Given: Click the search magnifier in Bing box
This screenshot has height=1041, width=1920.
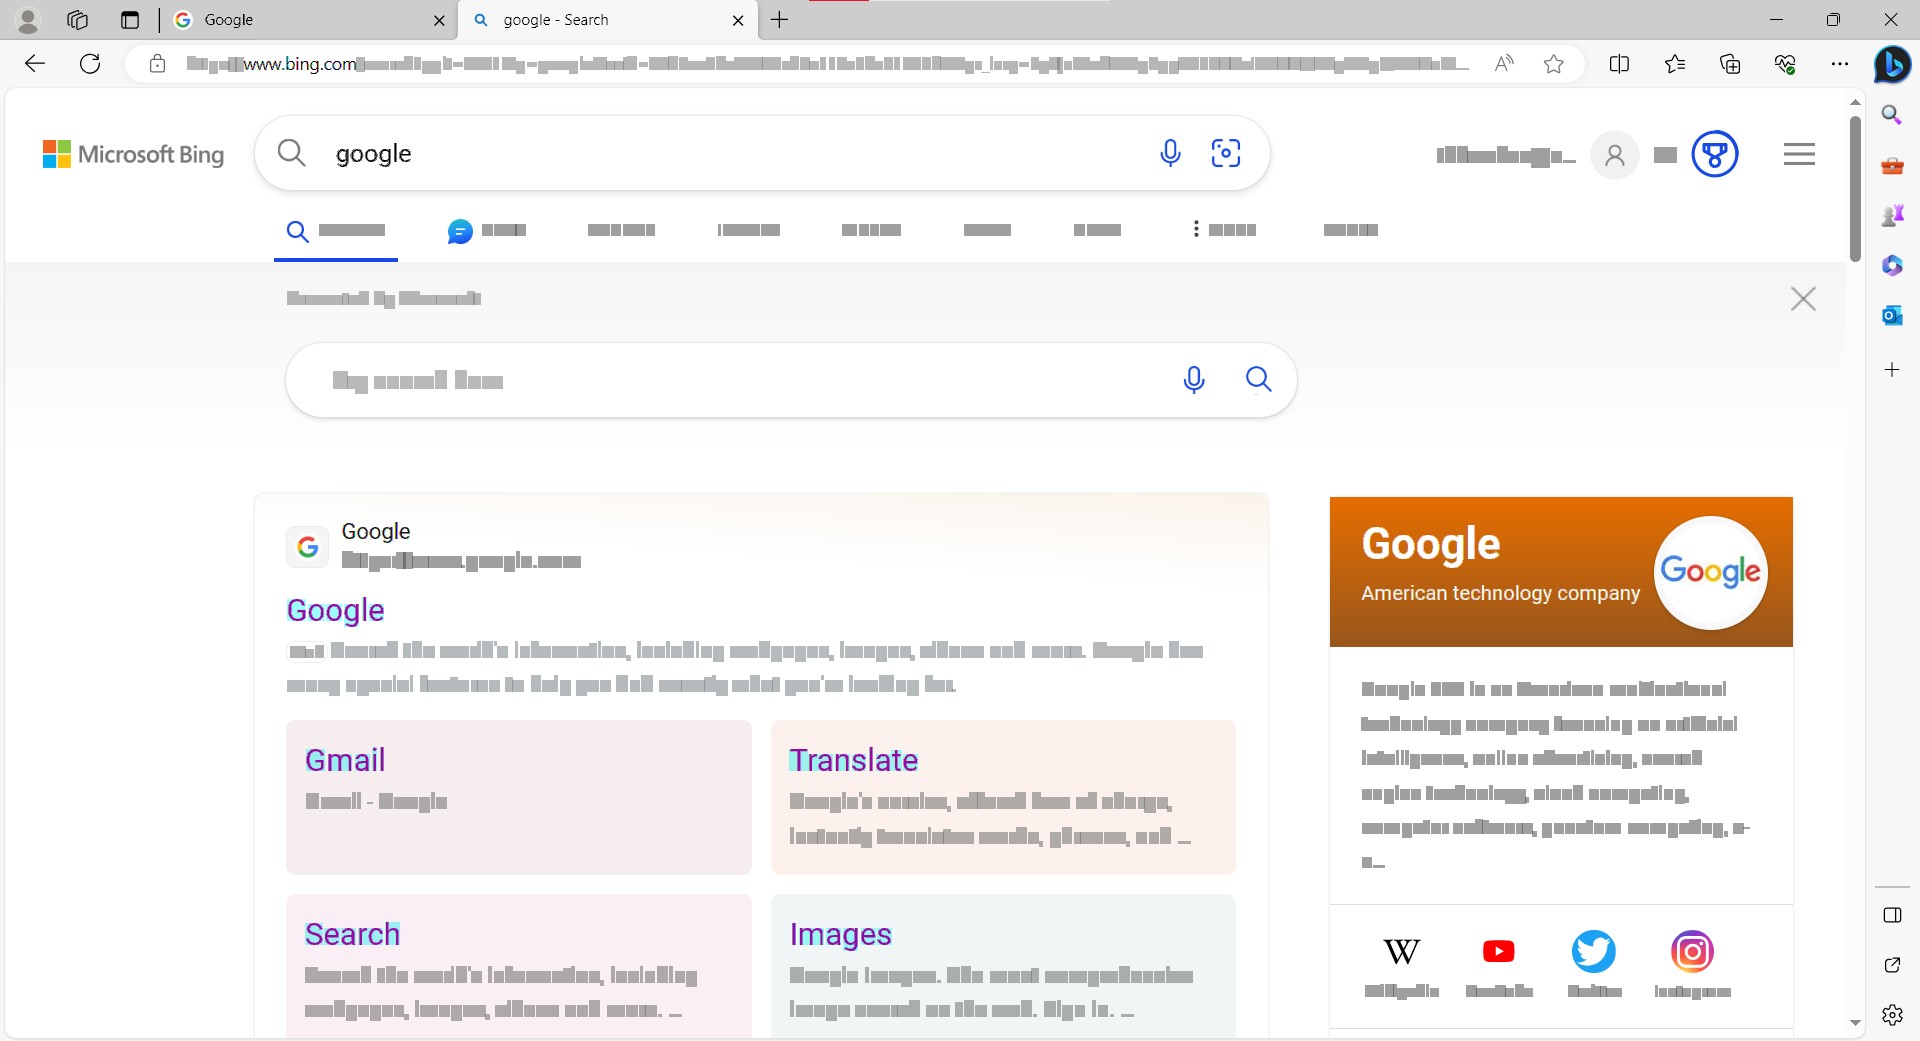Looking at the screenshot, I should (x=291, y=153).
